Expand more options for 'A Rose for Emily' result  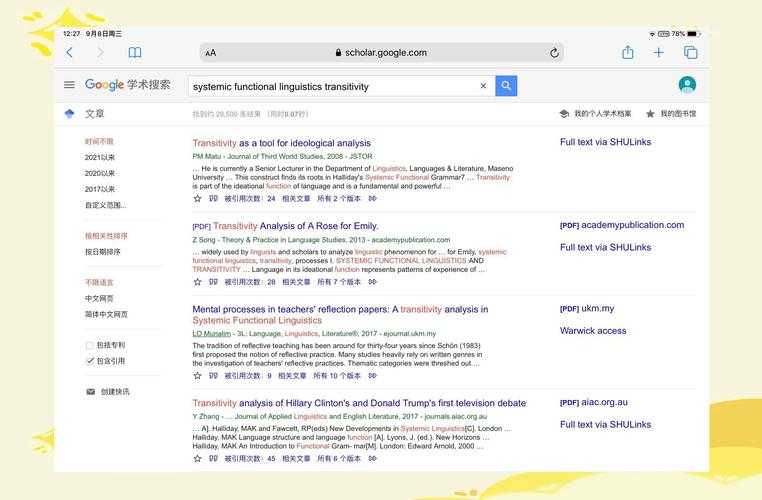372,282
